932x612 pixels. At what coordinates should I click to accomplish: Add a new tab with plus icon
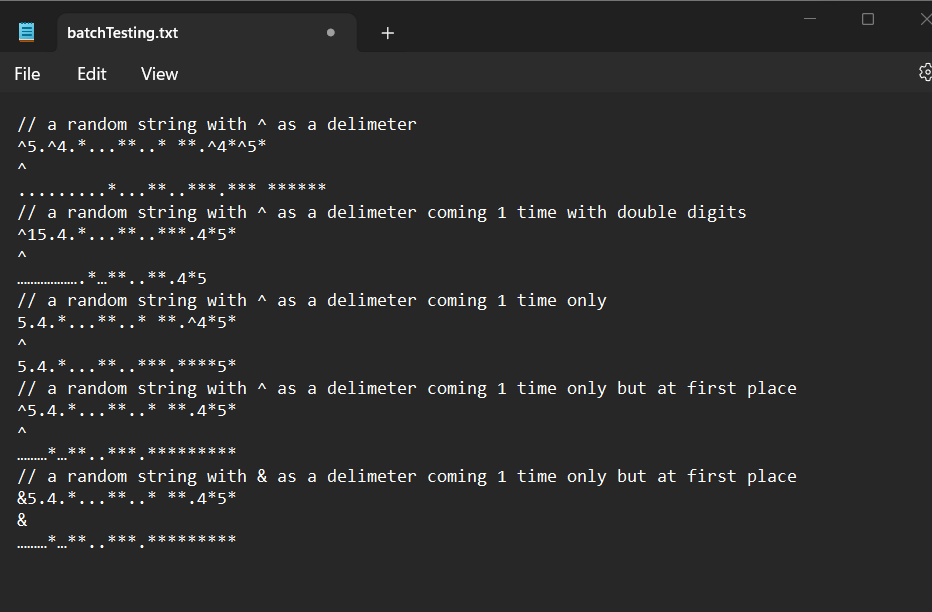click(388, 33)
